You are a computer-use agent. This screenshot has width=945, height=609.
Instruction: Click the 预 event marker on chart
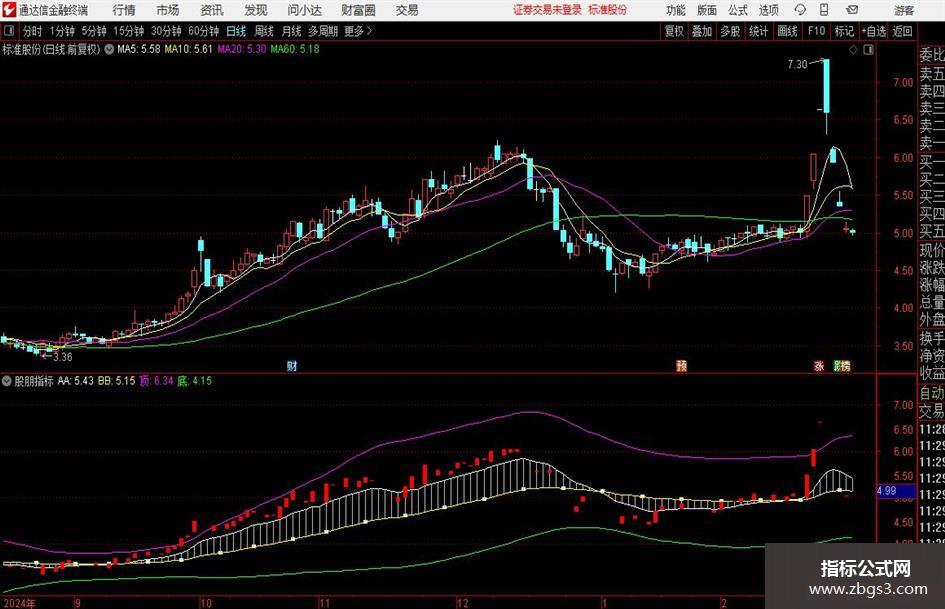tap(682, 365)
